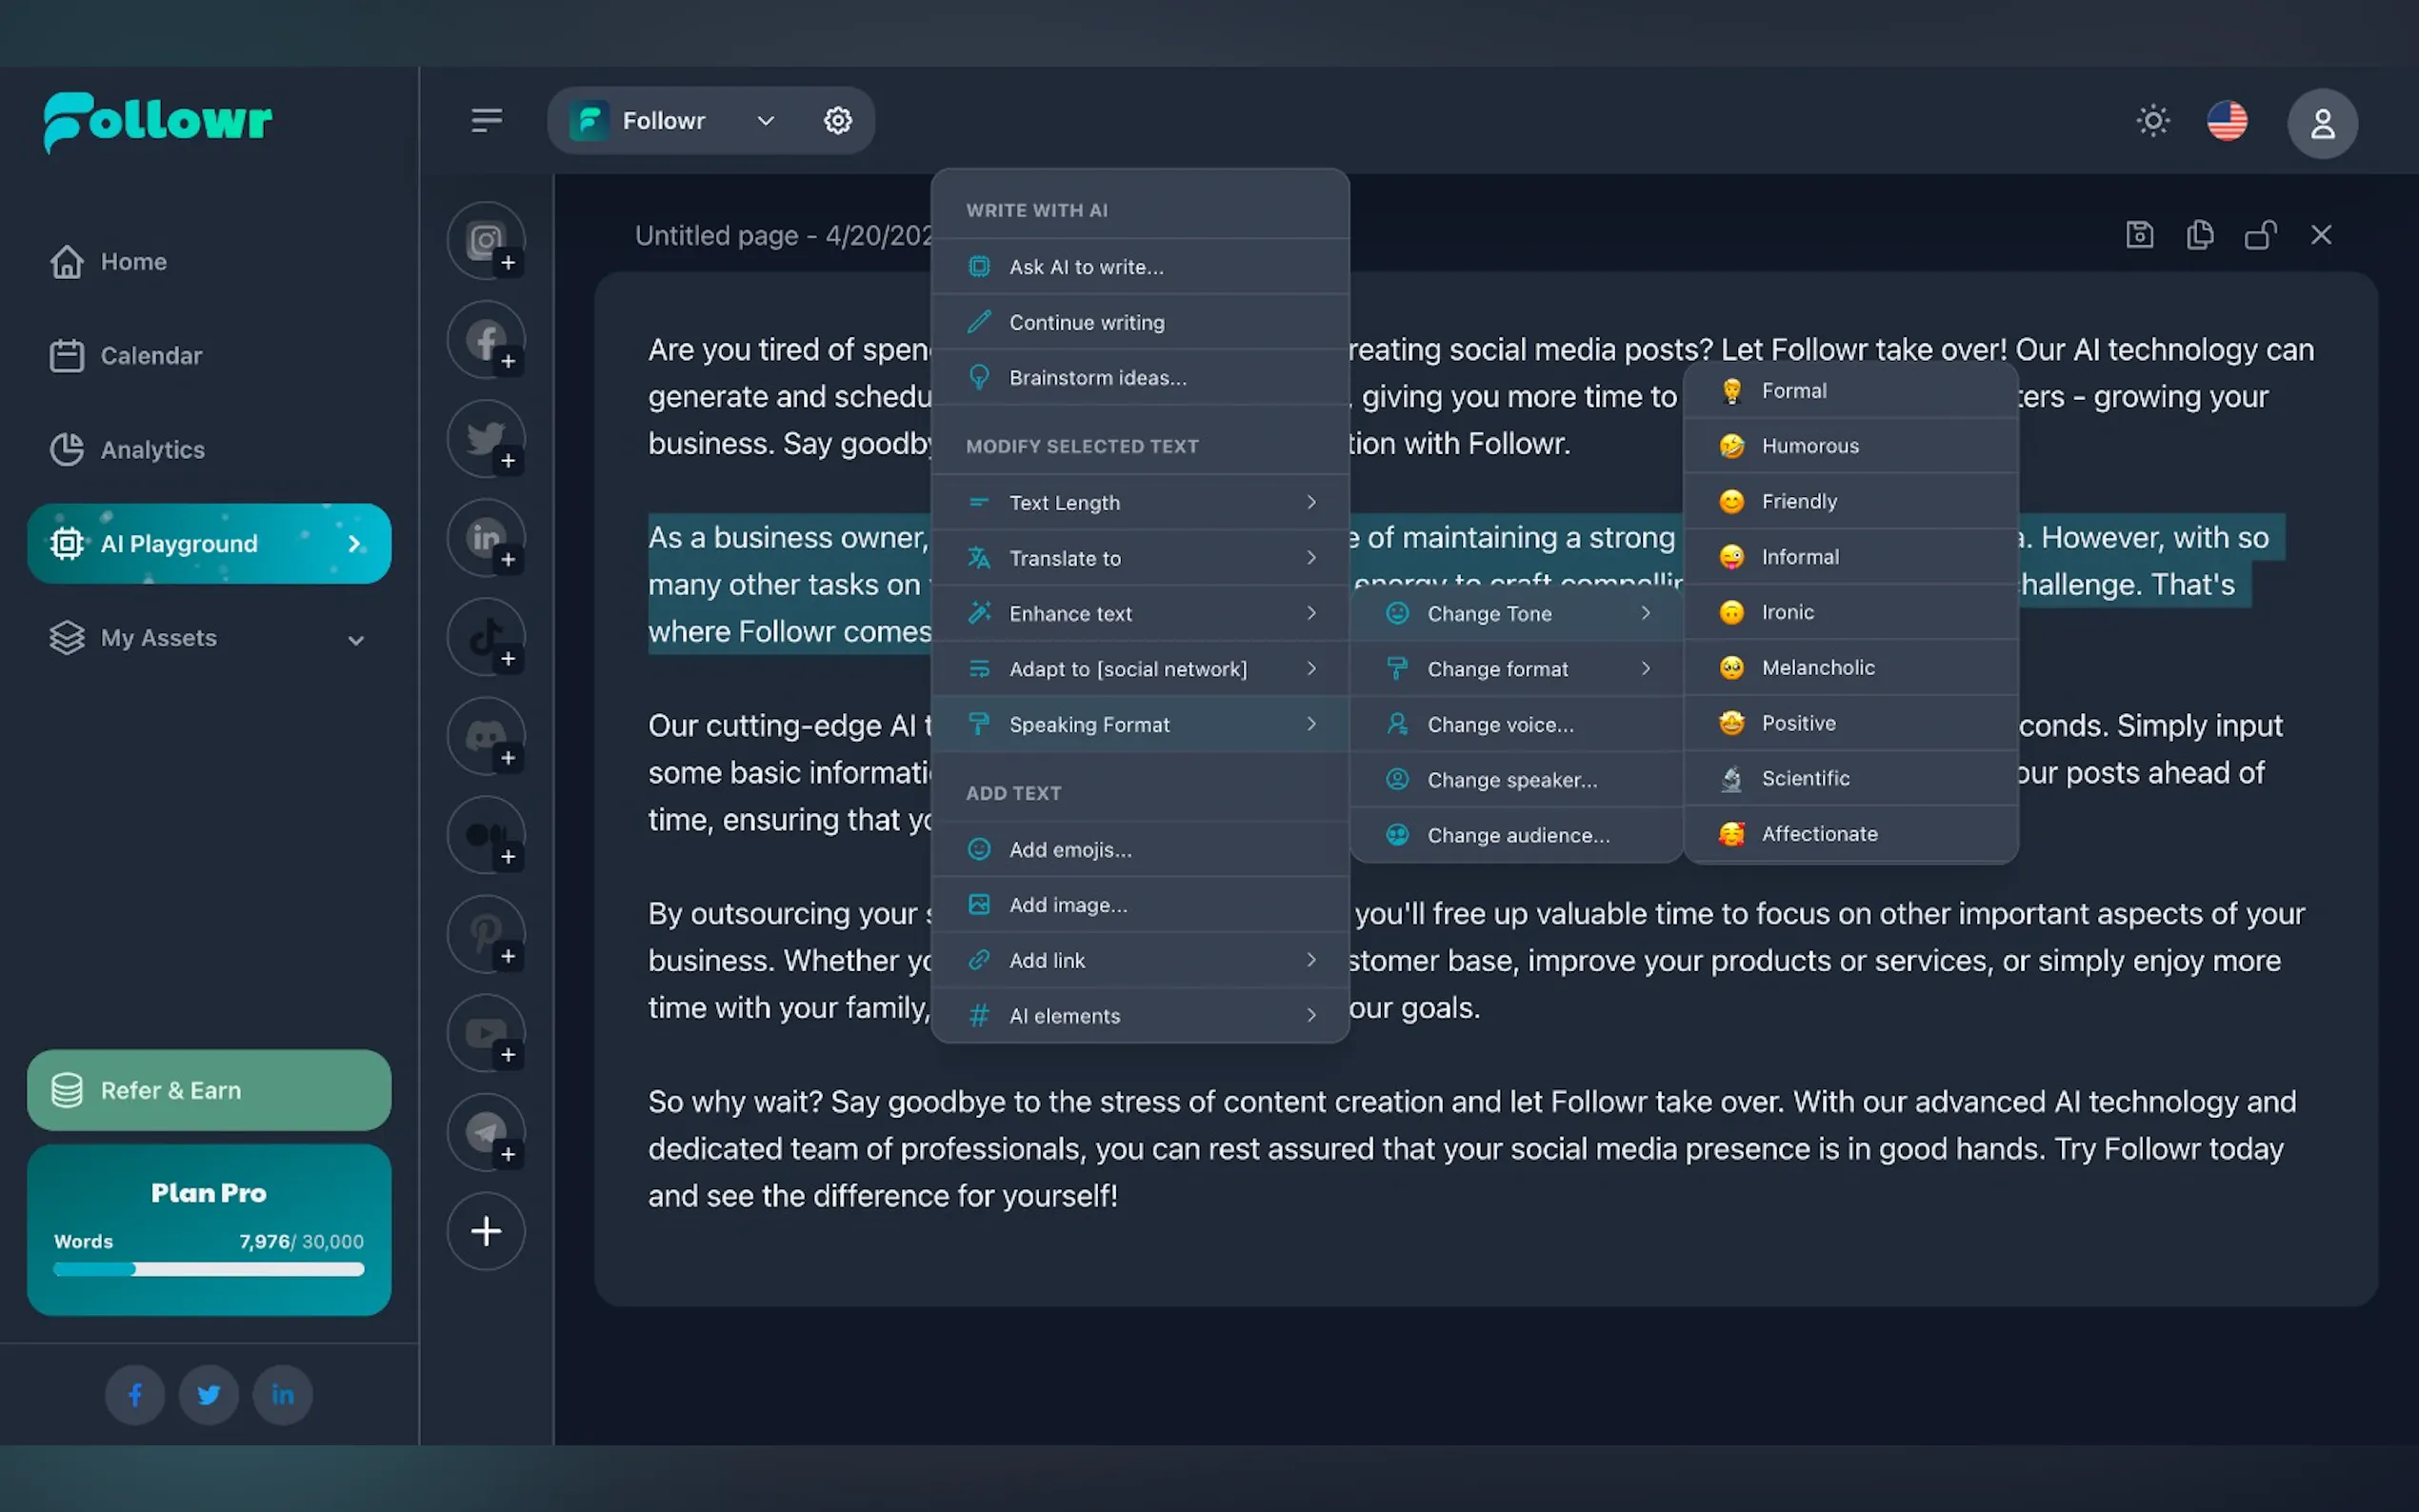Open Calendar in left navigation

coord(150,356)
